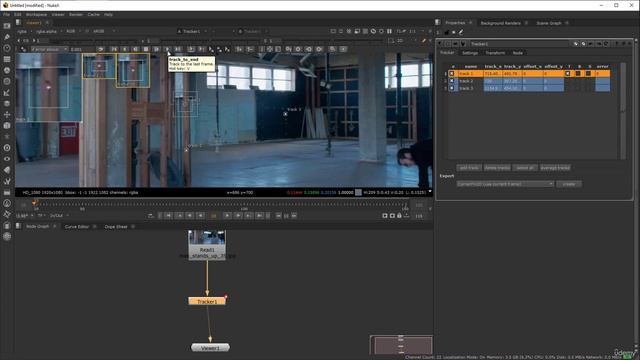The width and height of the screenshot is (640, 360).
Task: Open the In/Out playback range dropdown
Action: coord(59,216)
